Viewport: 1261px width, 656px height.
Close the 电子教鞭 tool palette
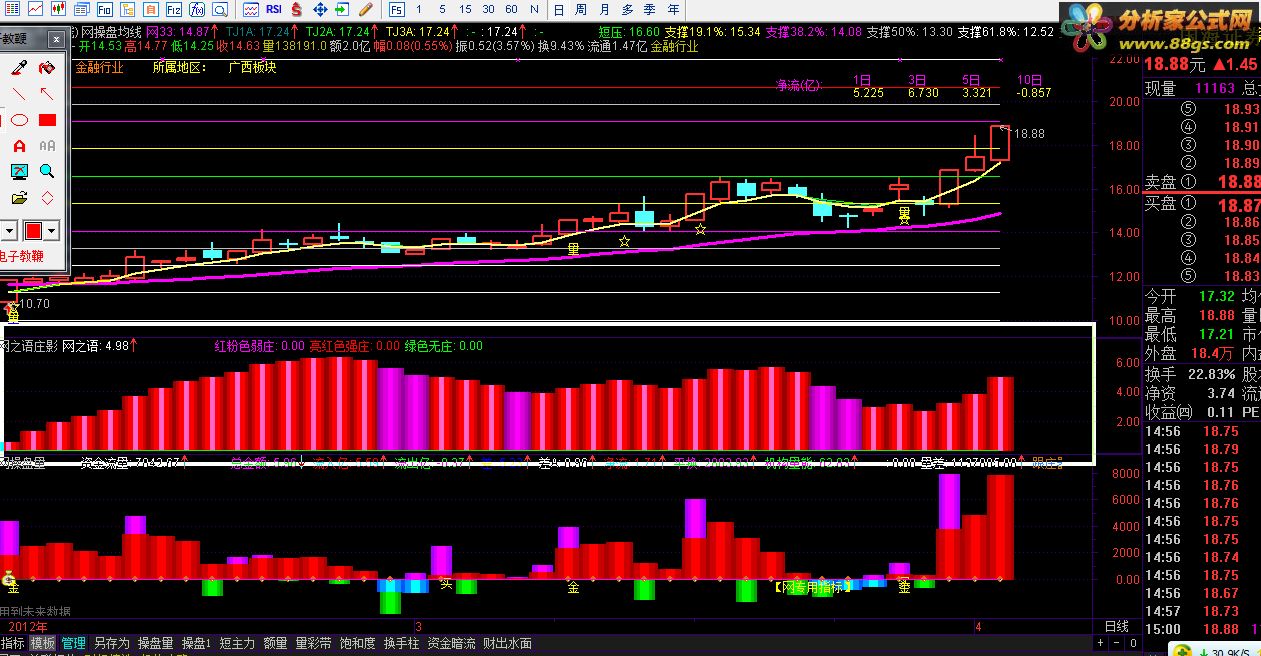click(56, 39)
